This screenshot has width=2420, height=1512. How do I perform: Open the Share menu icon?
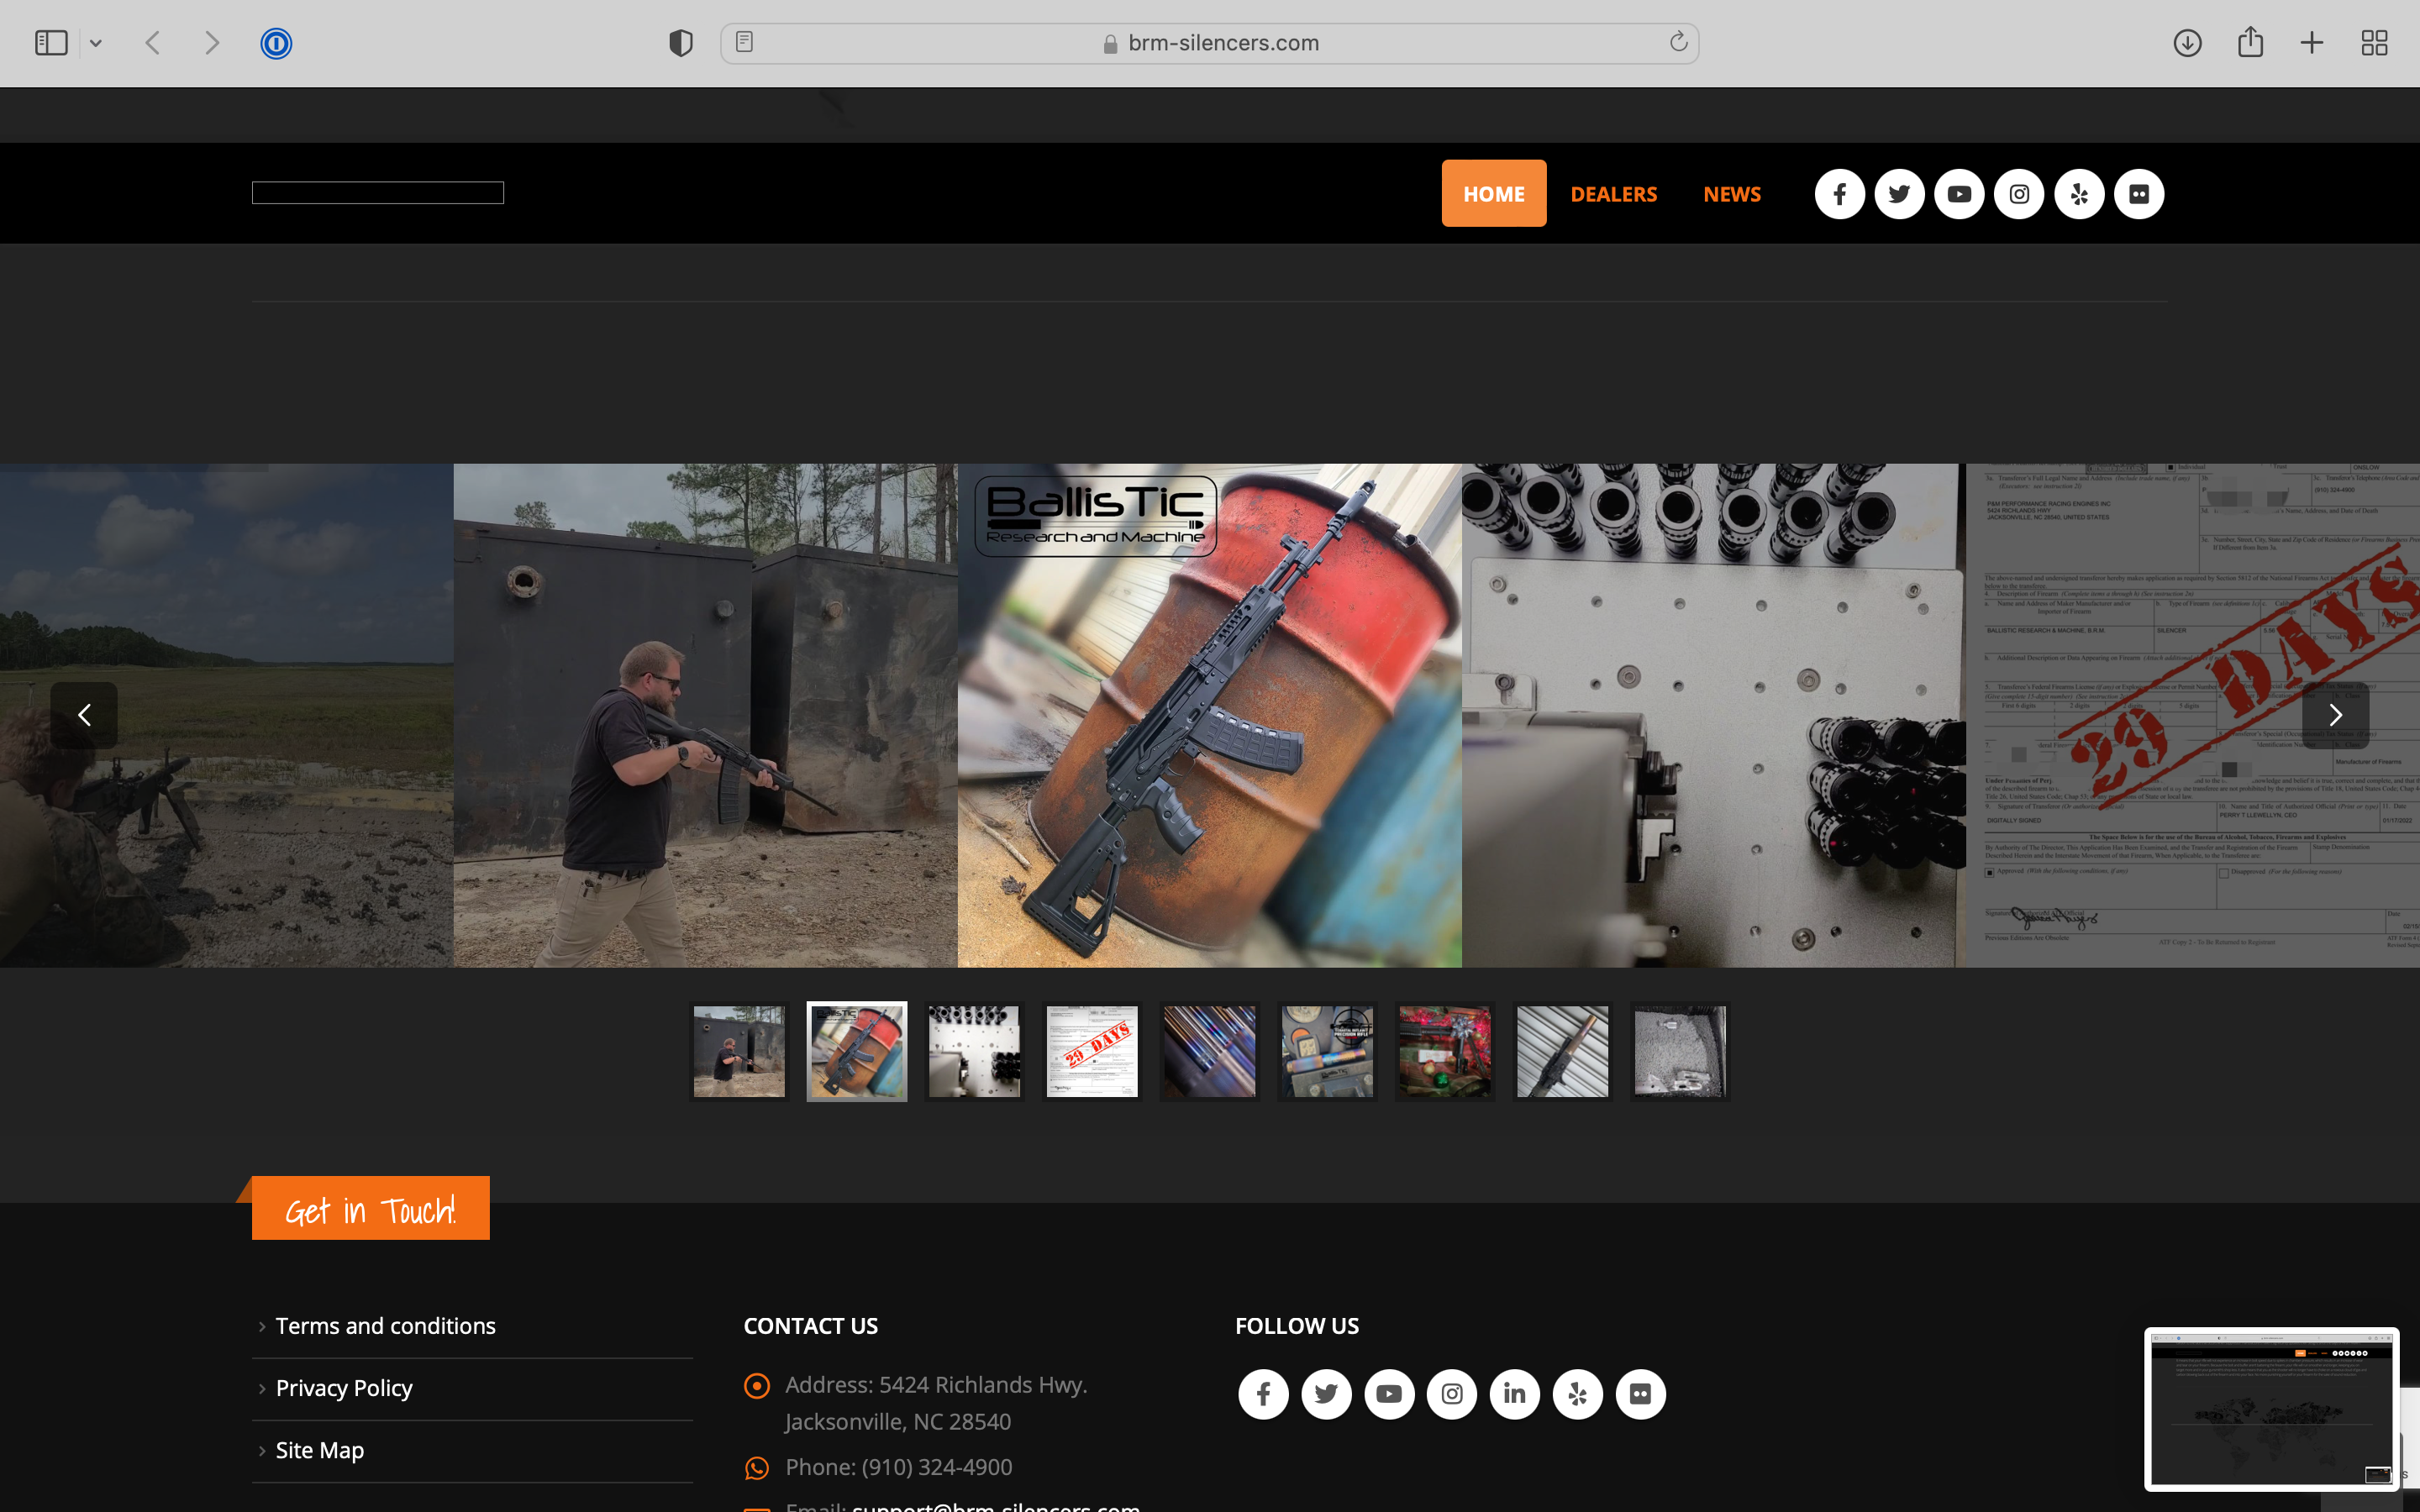pyautogui.click(x=2250, y=42)
